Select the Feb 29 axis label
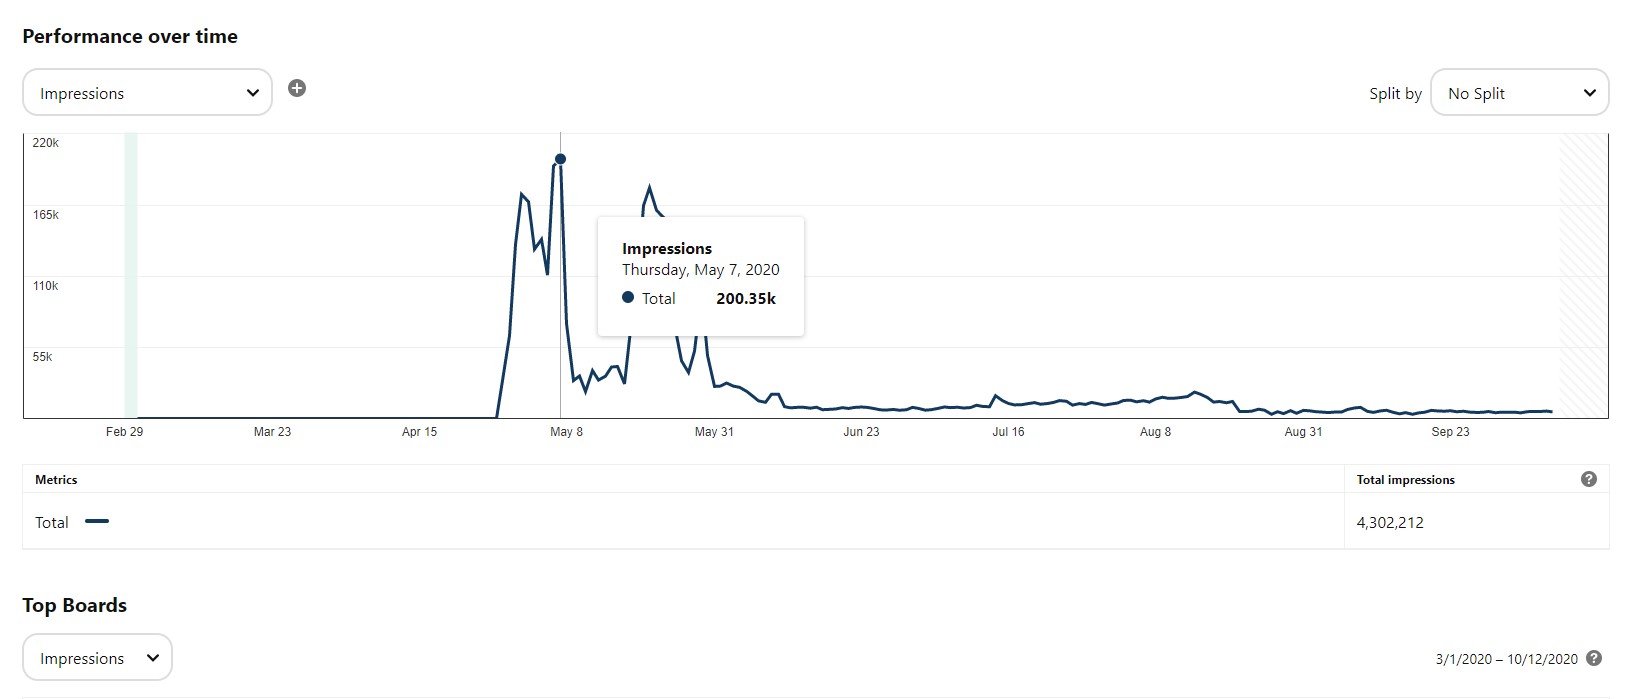This screenshot has width=1627, height=699. (124, 432)
